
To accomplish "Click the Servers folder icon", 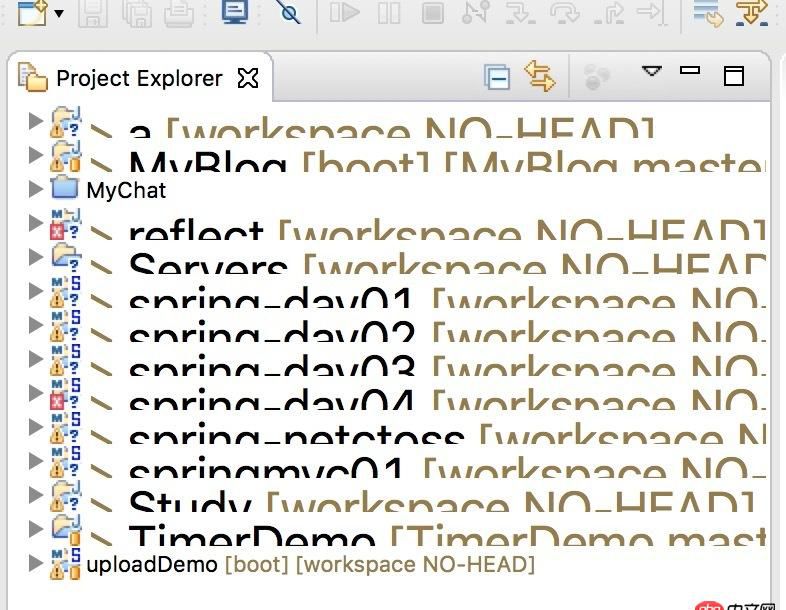I will pos(65,259).
